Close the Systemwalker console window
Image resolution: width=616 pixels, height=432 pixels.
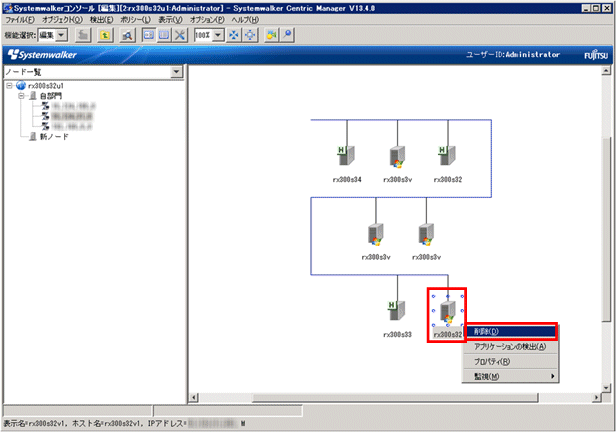(606, 8)
